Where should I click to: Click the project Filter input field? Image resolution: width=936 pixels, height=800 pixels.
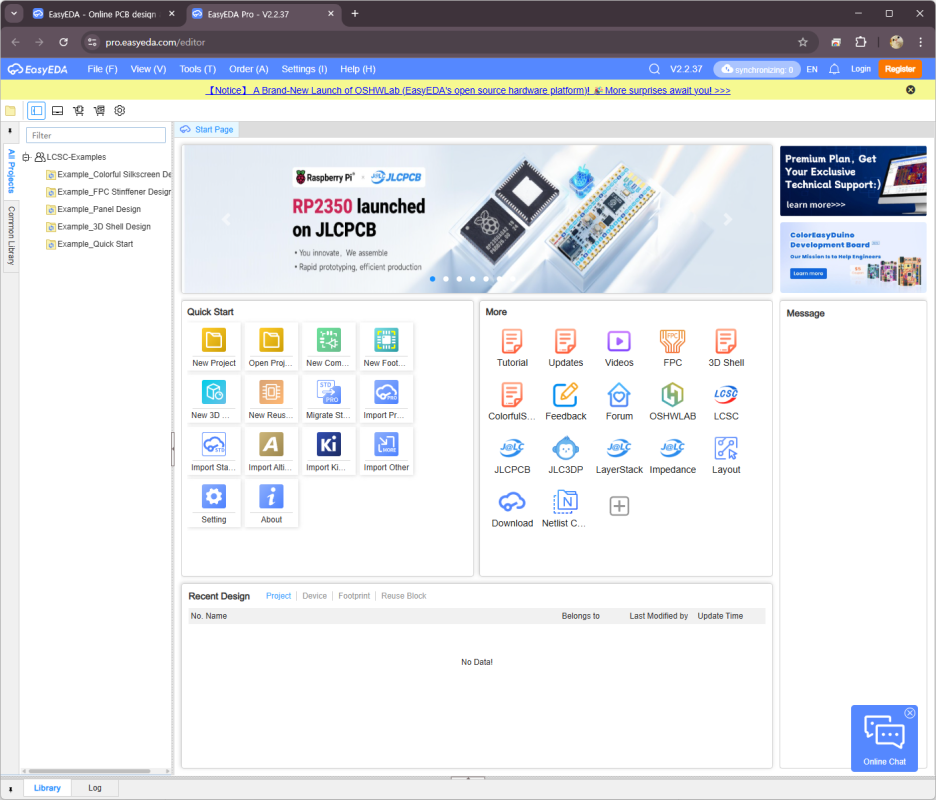pyautogui.click(x=96, y=136)
